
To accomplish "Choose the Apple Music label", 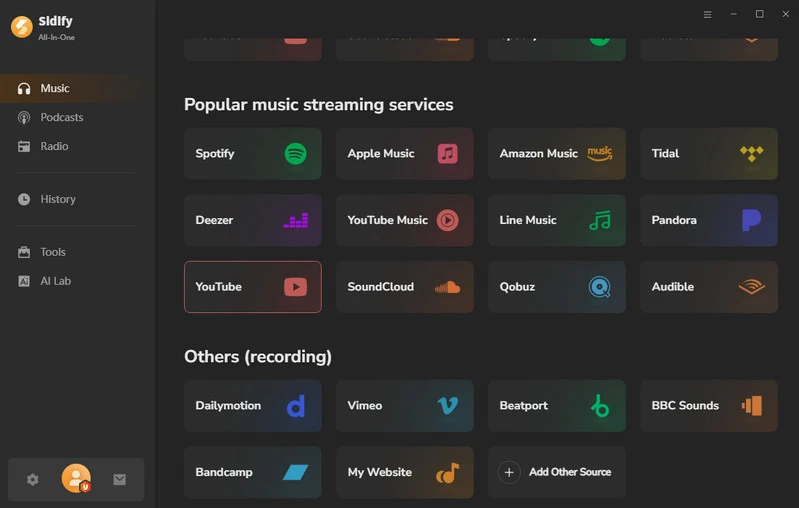I will pyautogui.click(x=381, y=153).
